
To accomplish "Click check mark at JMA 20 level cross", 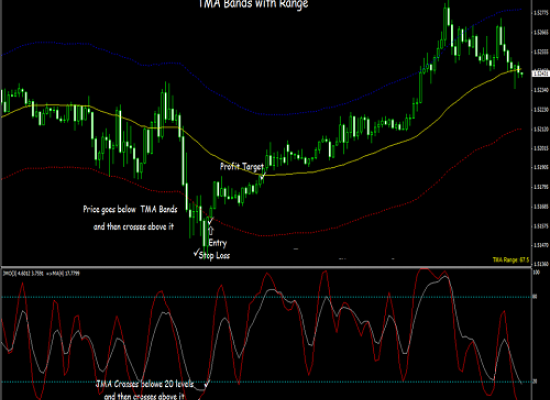I will (207, 384).
